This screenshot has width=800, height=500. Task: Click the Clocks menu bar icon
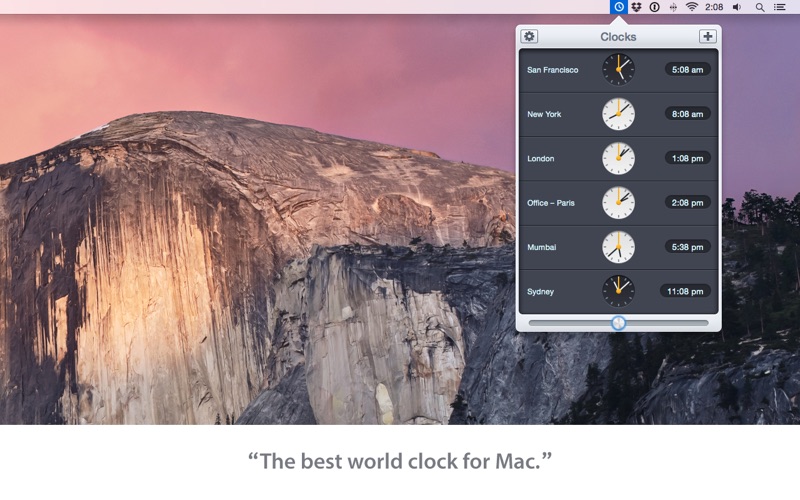[618, 7]
